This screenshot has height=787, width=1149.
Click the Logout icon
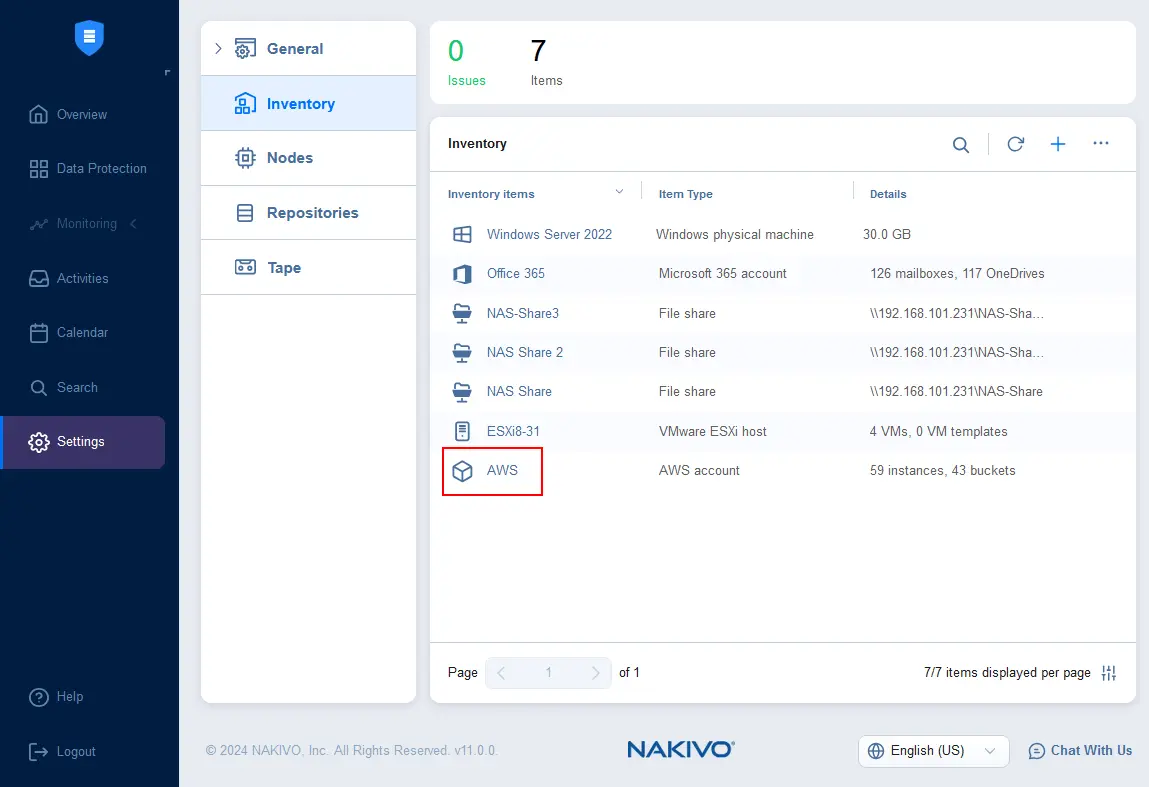(38, 751)
